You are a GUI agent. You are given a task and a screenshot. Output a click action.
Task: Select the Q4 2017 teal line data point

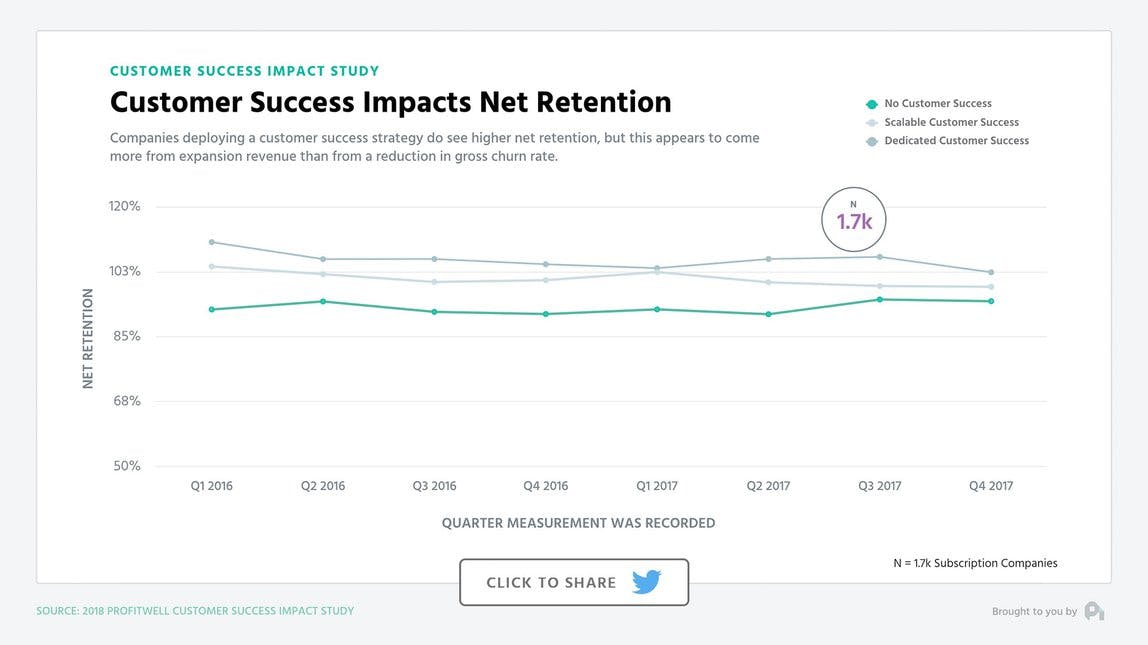(x=990, y=300)
